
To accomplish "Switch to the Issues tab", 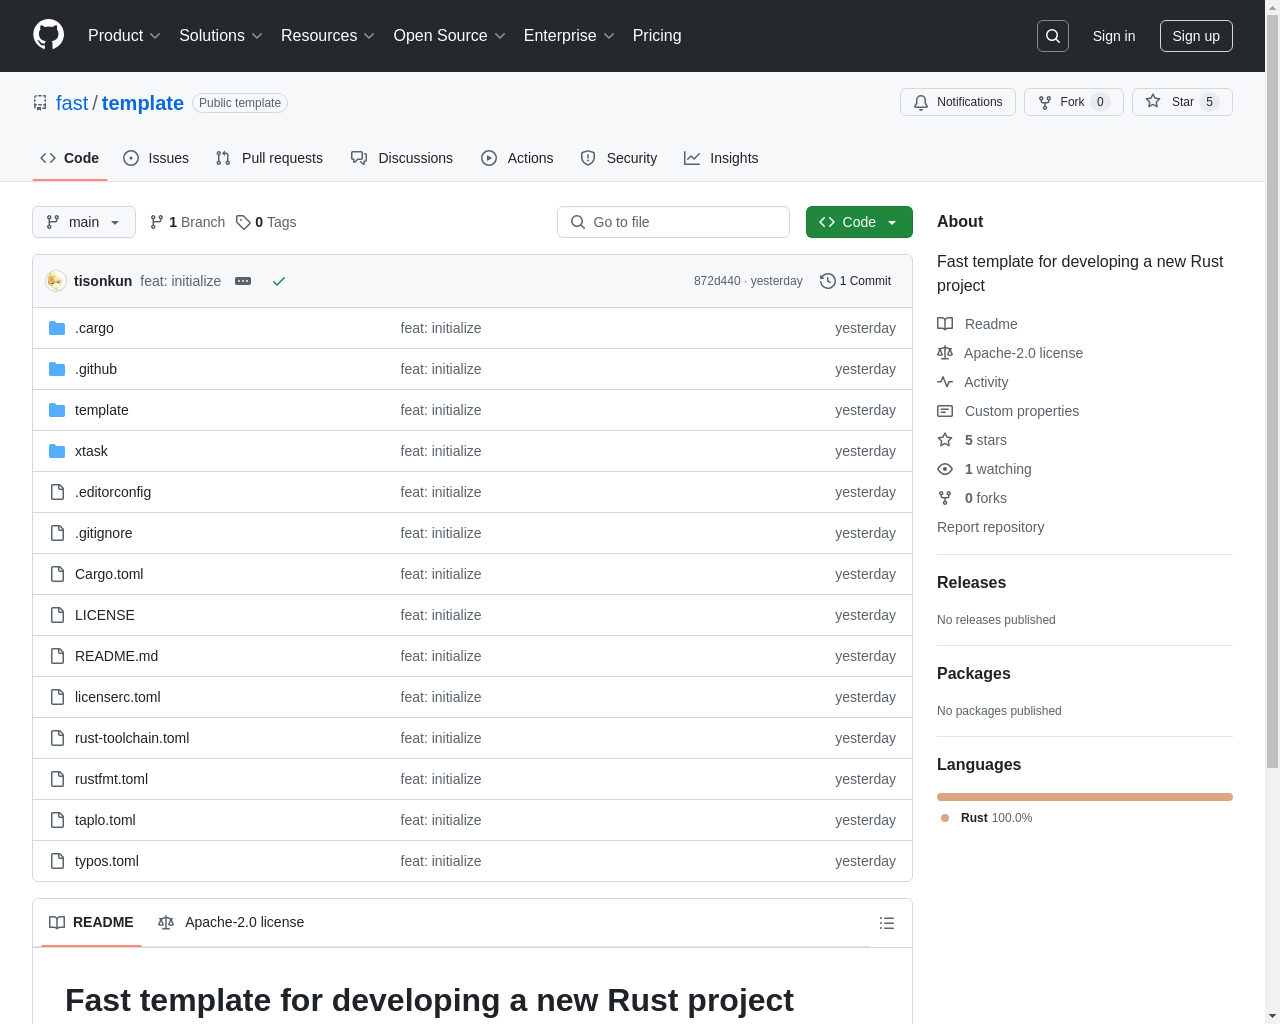I will 156,158.
